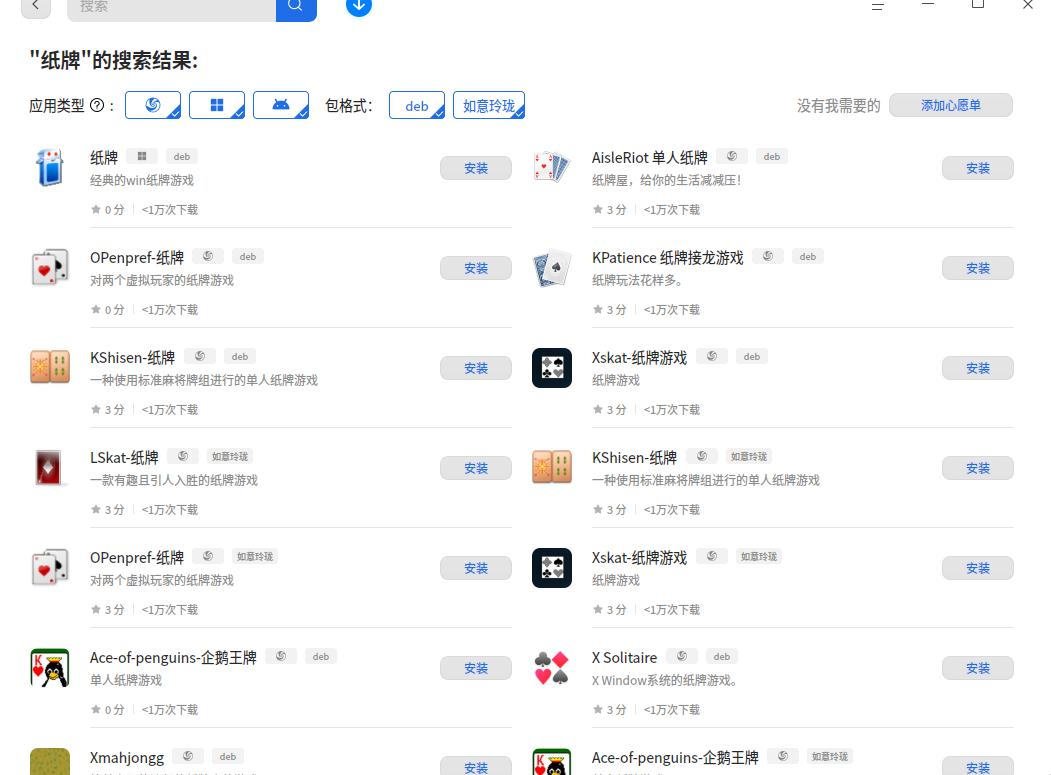Viewport: 1051px width, 775px height.
Task: Install Xskat-纸牌游戏 如意玲珑 version
Action: [x=977, y=568]
